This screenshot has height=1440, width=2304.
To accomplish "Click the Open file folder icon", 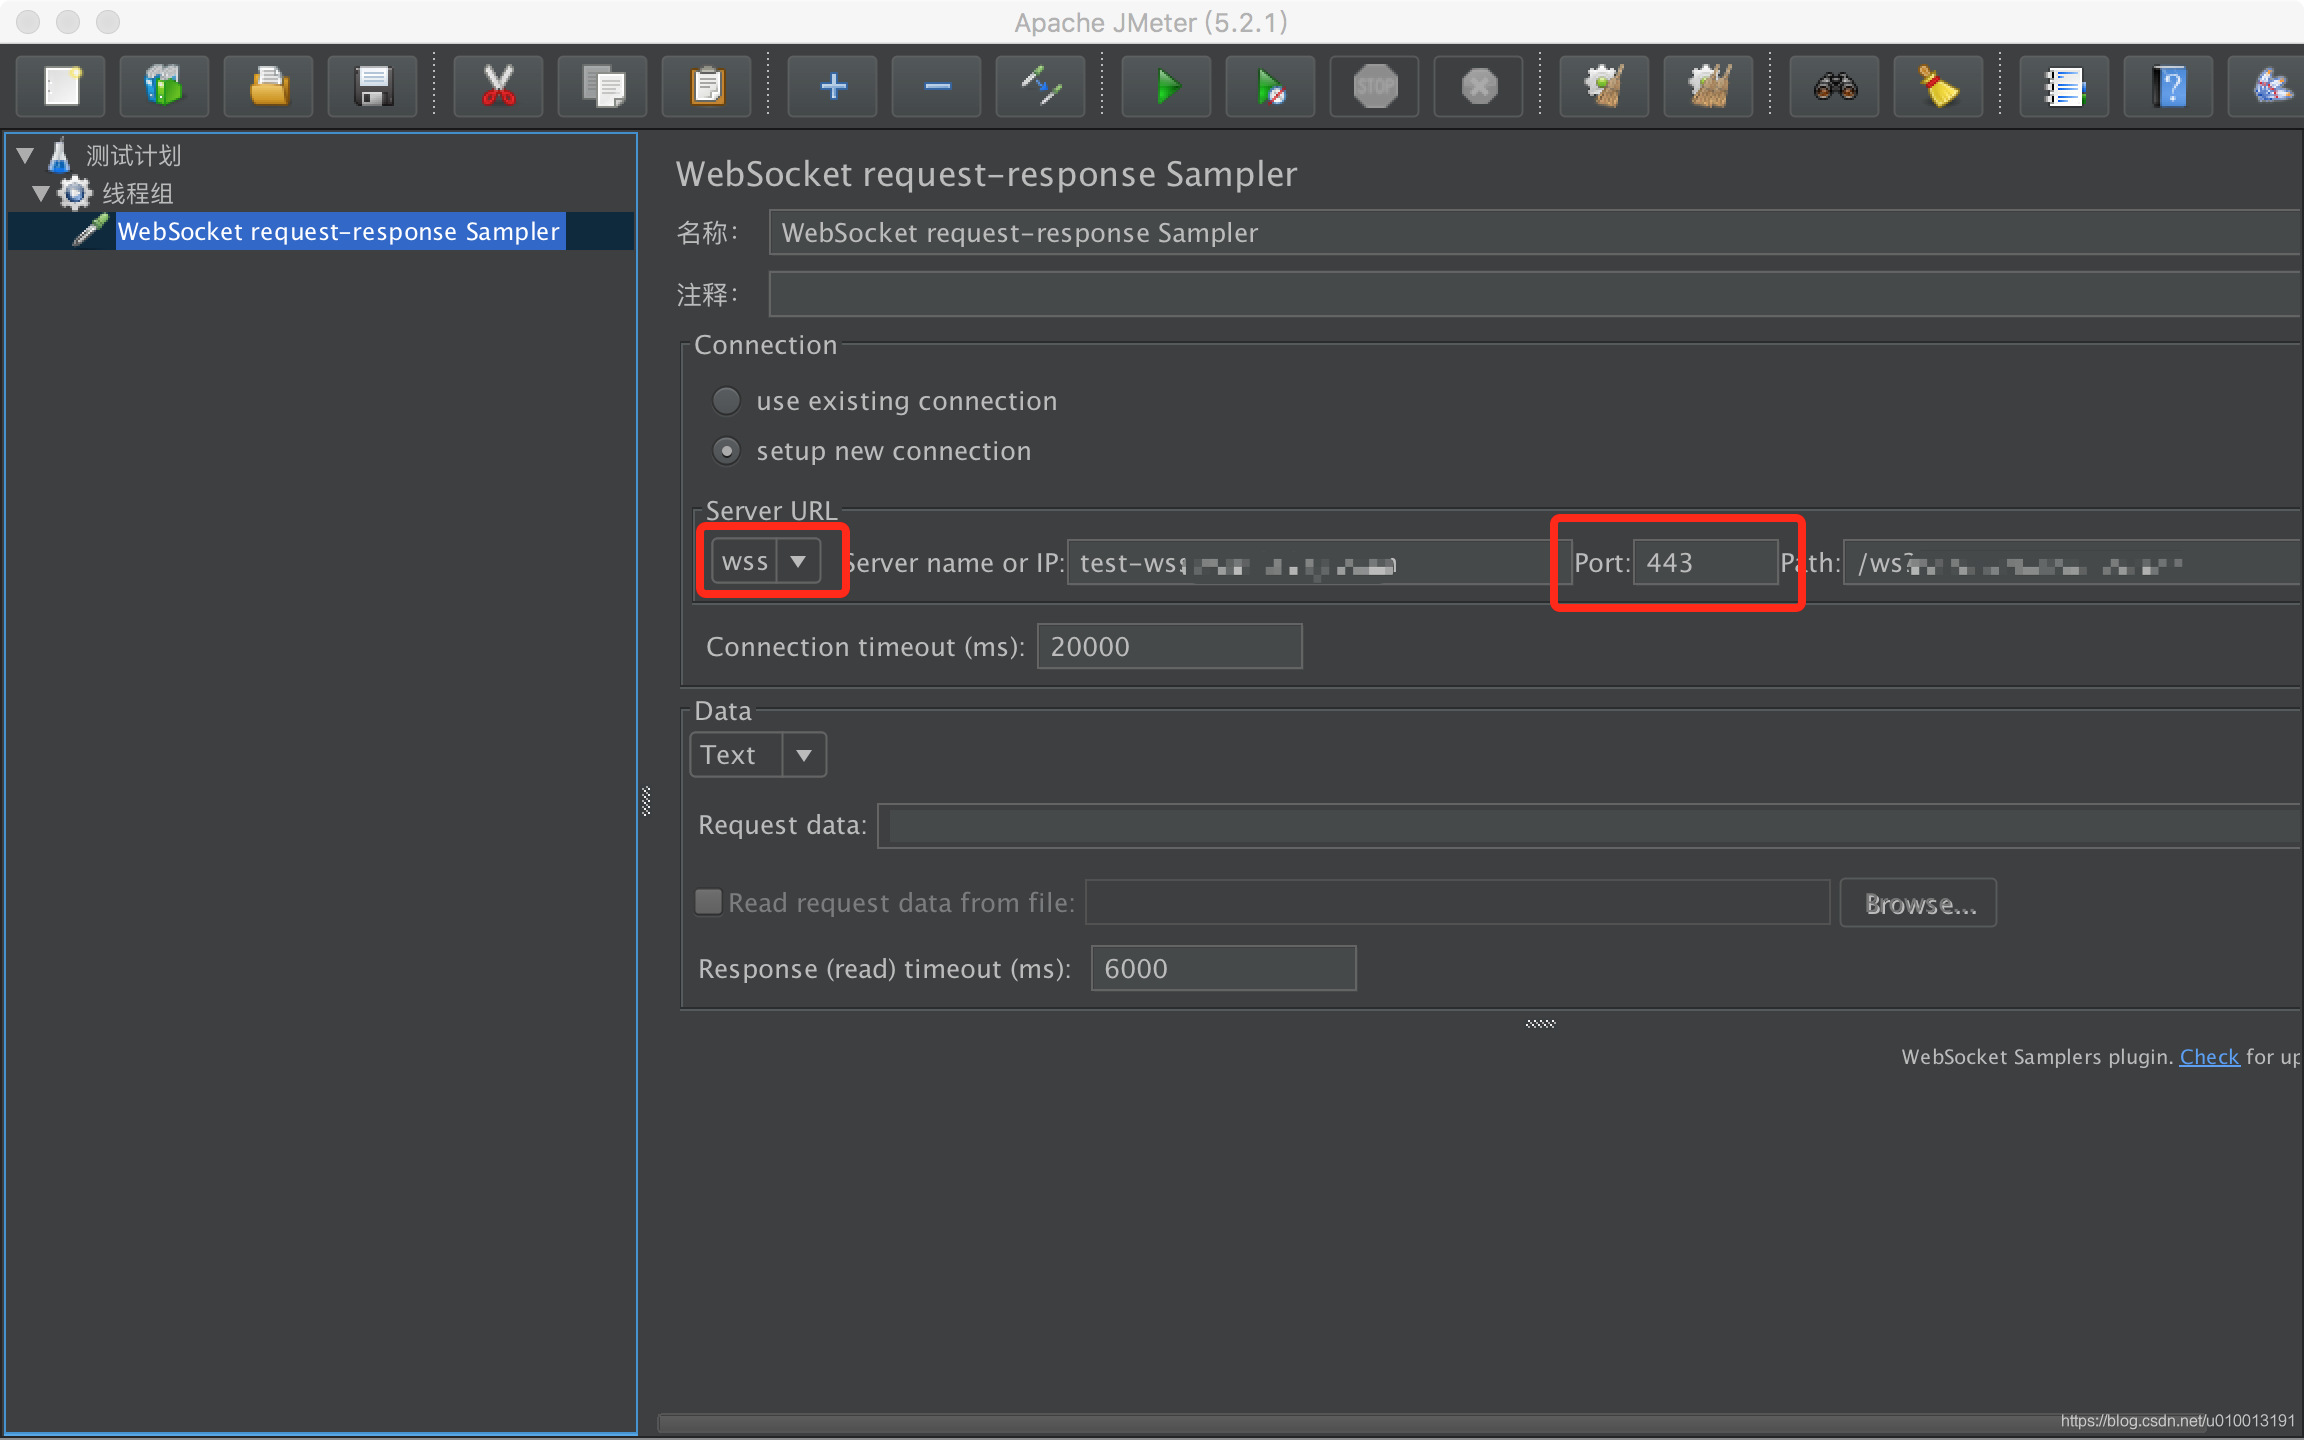I will 269,86.
